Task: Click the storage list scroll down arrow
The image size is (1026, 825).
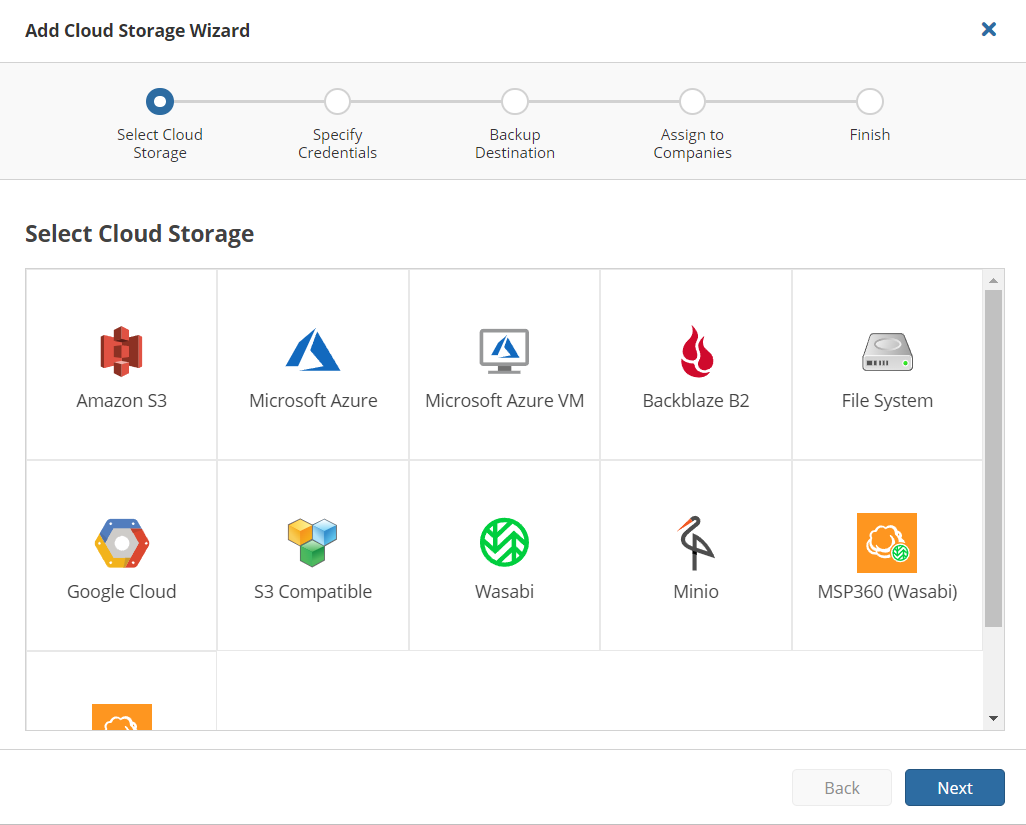Action: pos(993,718)
